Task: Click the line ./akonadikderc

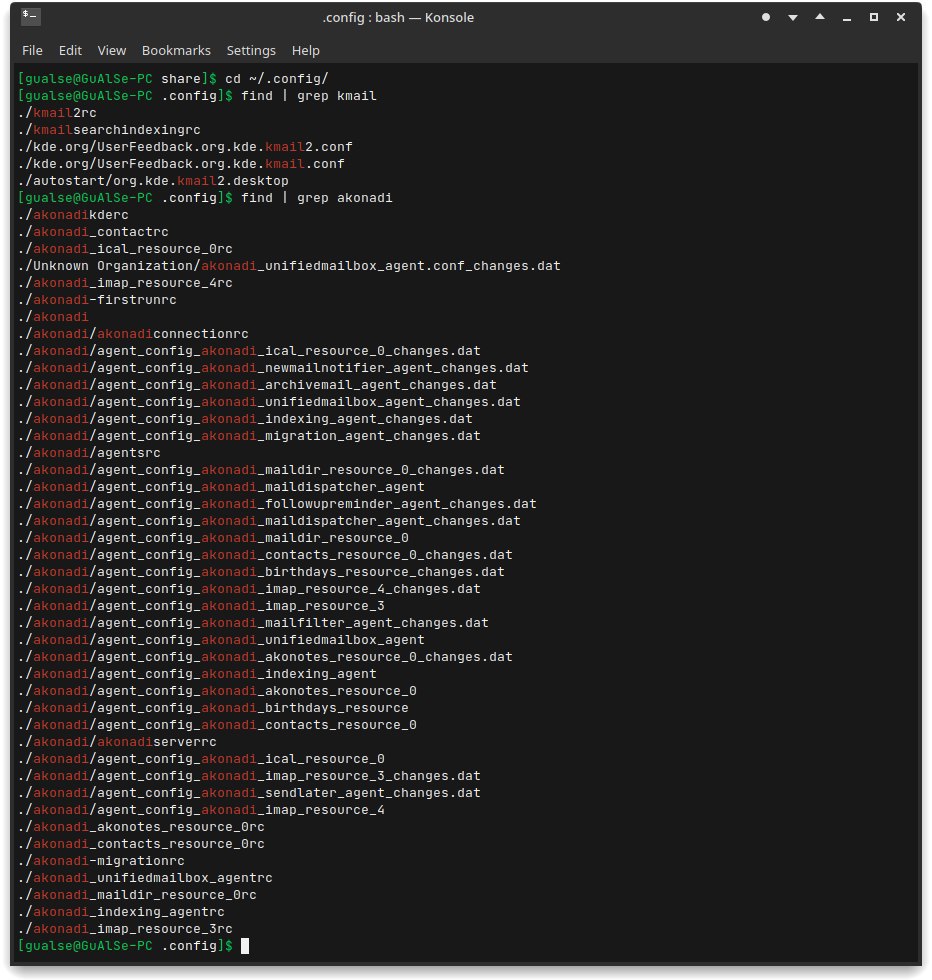Action: coord(73,215)
